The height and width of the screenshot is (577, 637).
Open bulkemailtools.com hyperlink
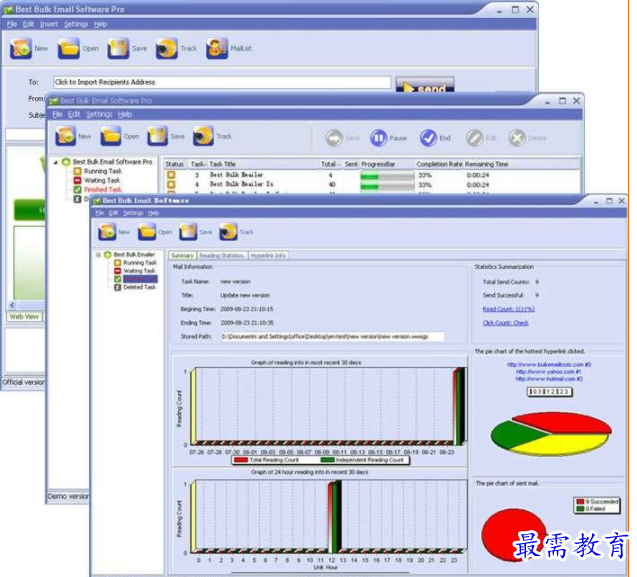pyautogui.click(x=549, y=364)
